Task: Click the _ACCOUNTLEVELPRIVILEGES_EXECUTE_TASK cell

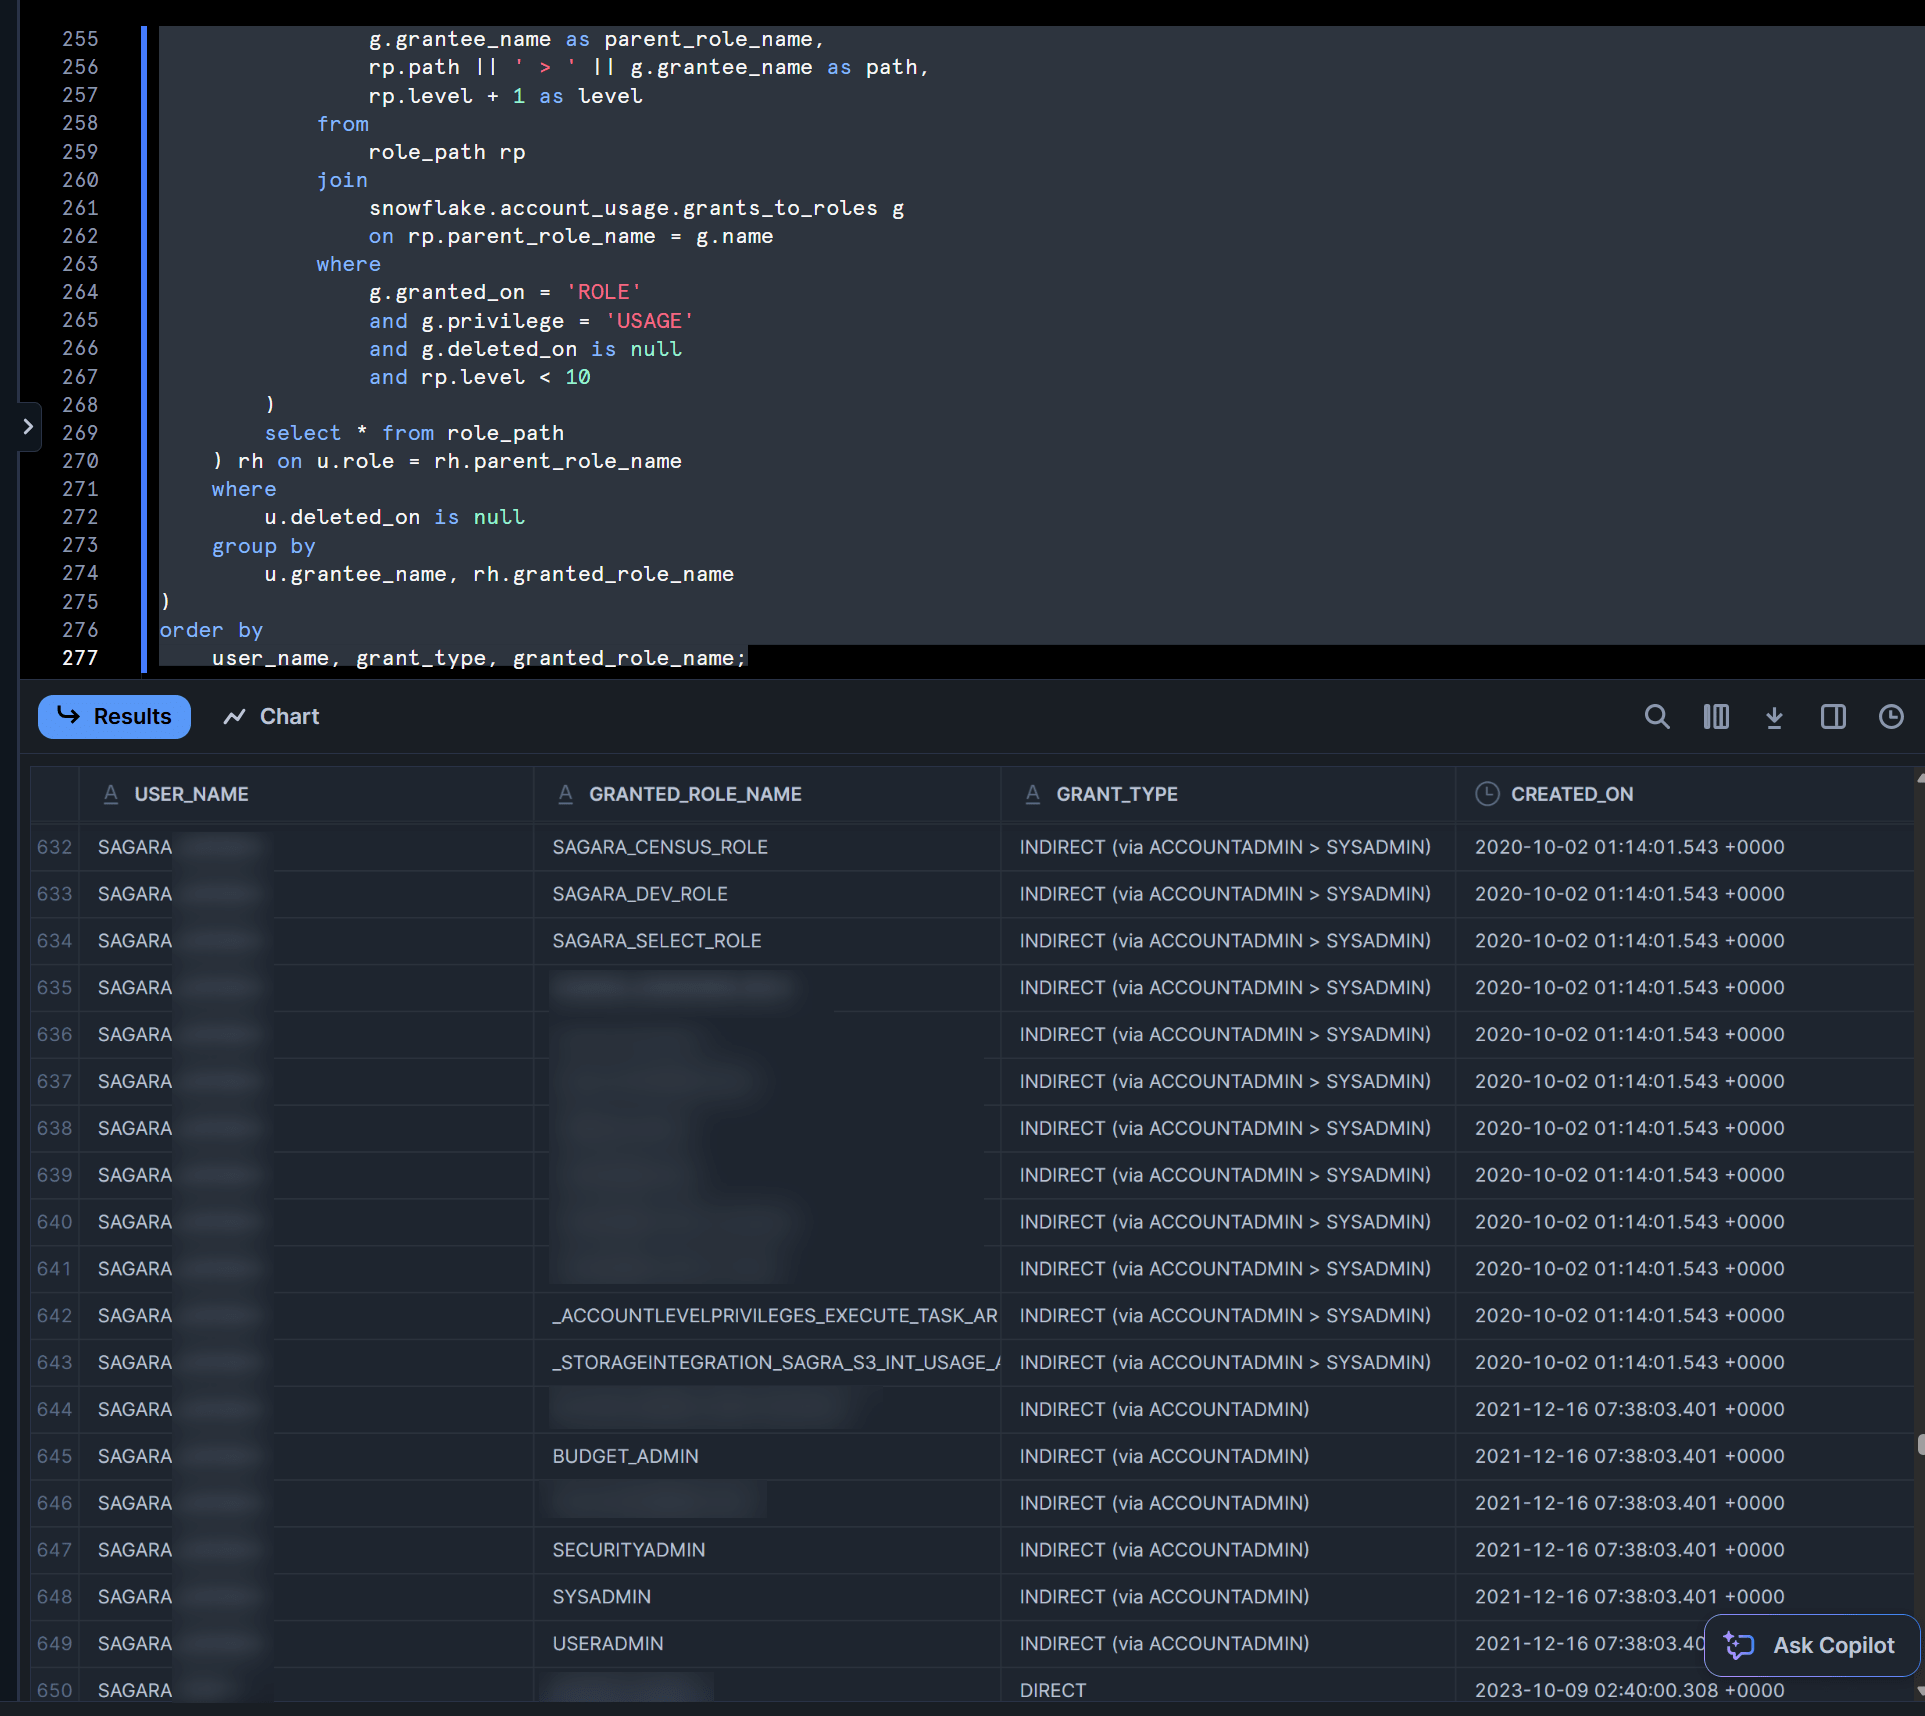Action: 768,1316
